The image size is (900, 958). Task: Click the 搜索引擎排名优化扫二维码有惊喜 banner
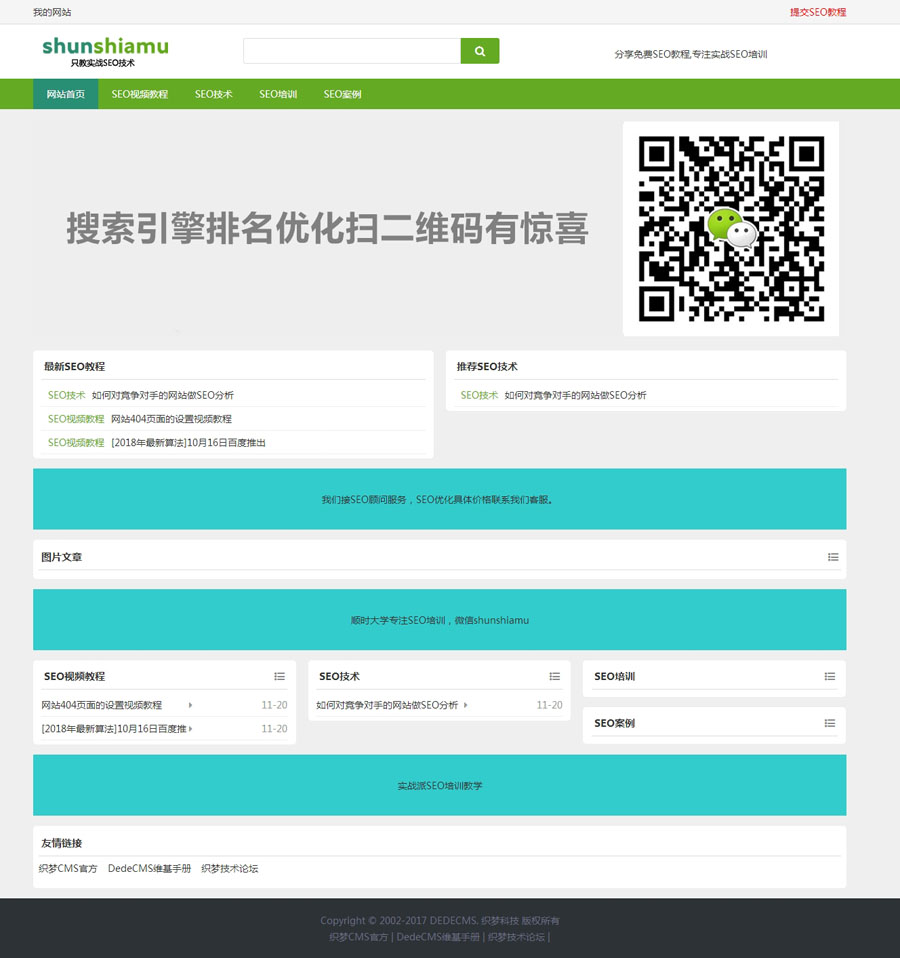point(327,229)
